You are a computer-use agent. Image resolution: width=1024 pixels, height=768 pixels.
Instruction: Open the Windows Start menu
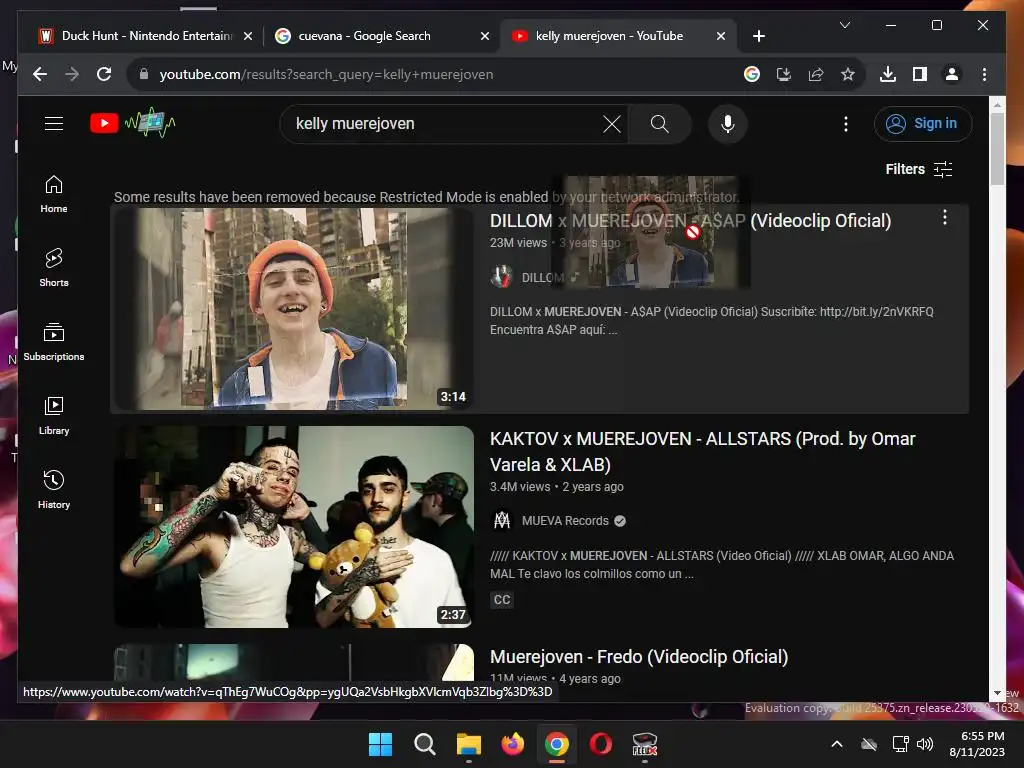tap(380, 744)
